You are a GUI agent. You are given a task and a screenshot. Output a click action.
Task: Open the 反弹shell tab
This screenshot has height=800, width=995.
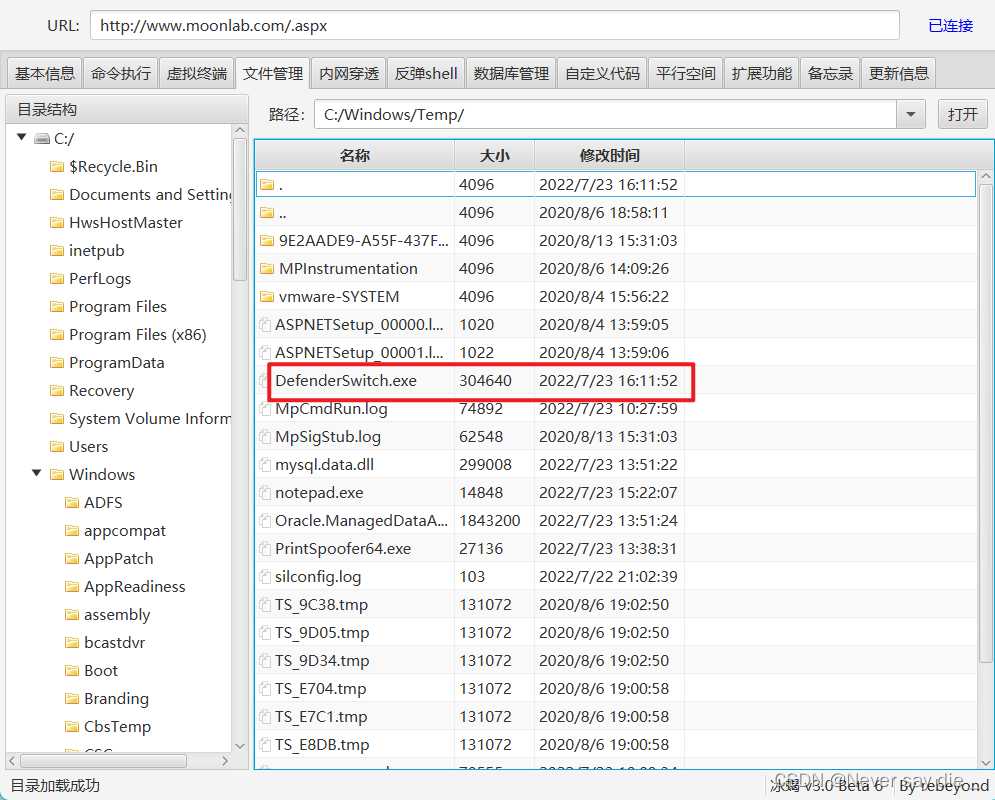[426, 74]
